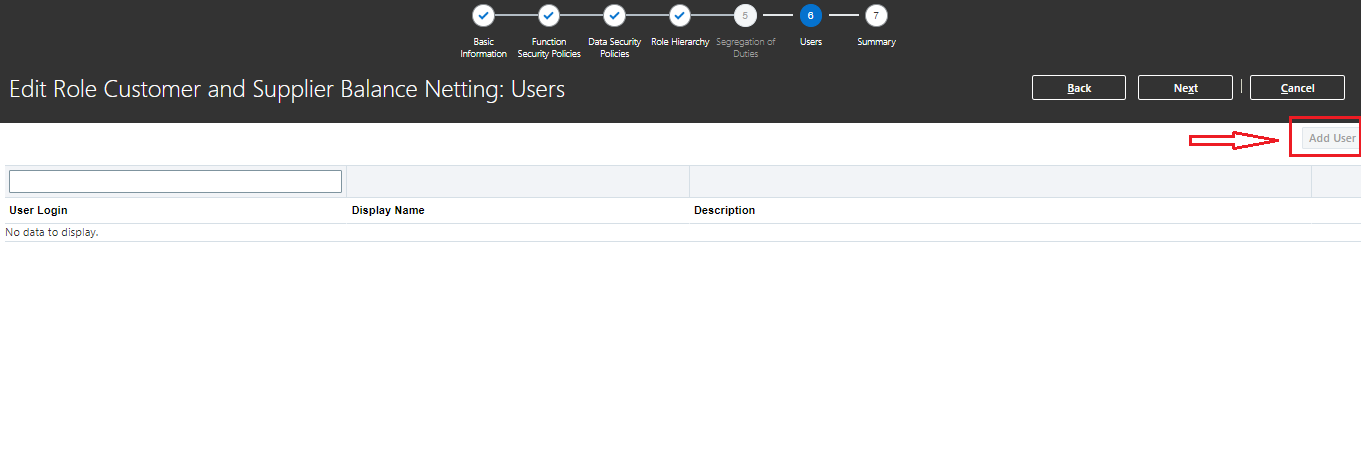
Task: Click the Segregation of Duties text label
Action: click(x=745, y=48)
